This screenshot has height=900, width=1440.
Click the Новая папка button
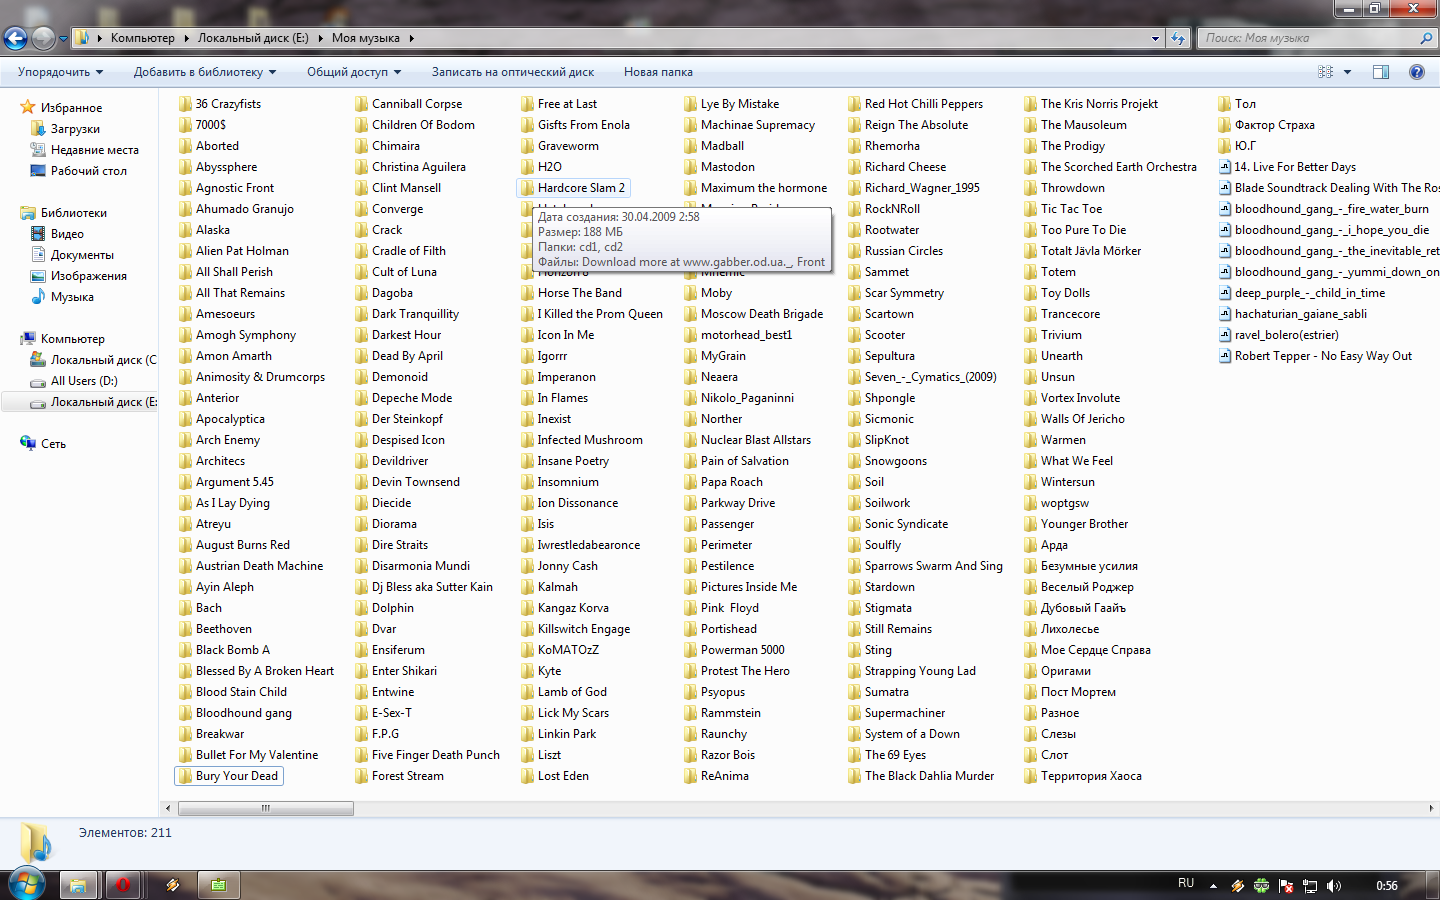658,72
